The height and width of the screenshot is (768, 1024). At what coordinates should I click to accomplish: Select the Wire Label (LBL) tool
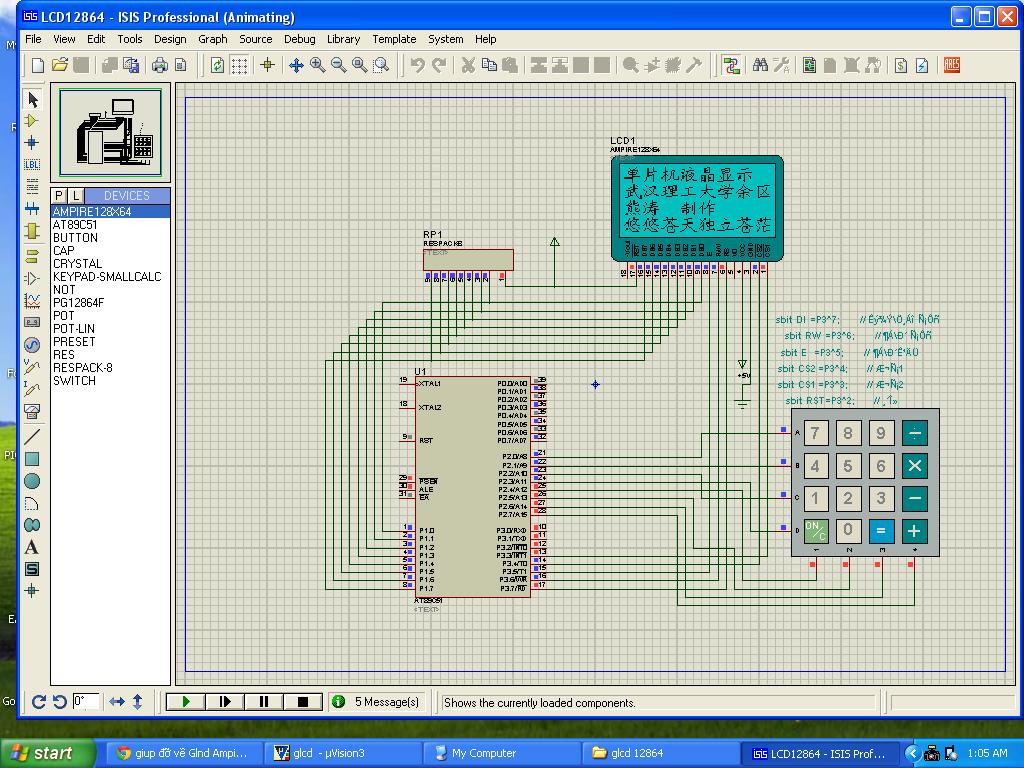click(32, 164)
